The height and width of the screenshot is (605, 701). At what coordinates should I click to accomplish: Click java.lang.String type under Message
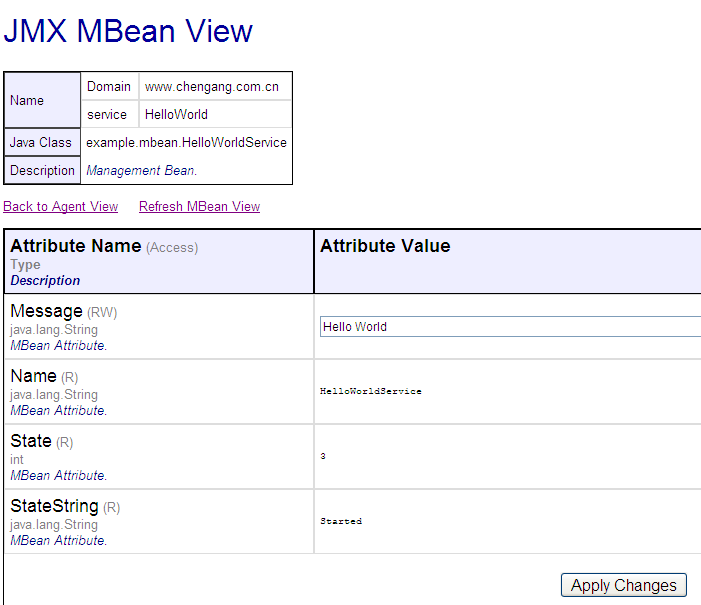pos(54,330)
